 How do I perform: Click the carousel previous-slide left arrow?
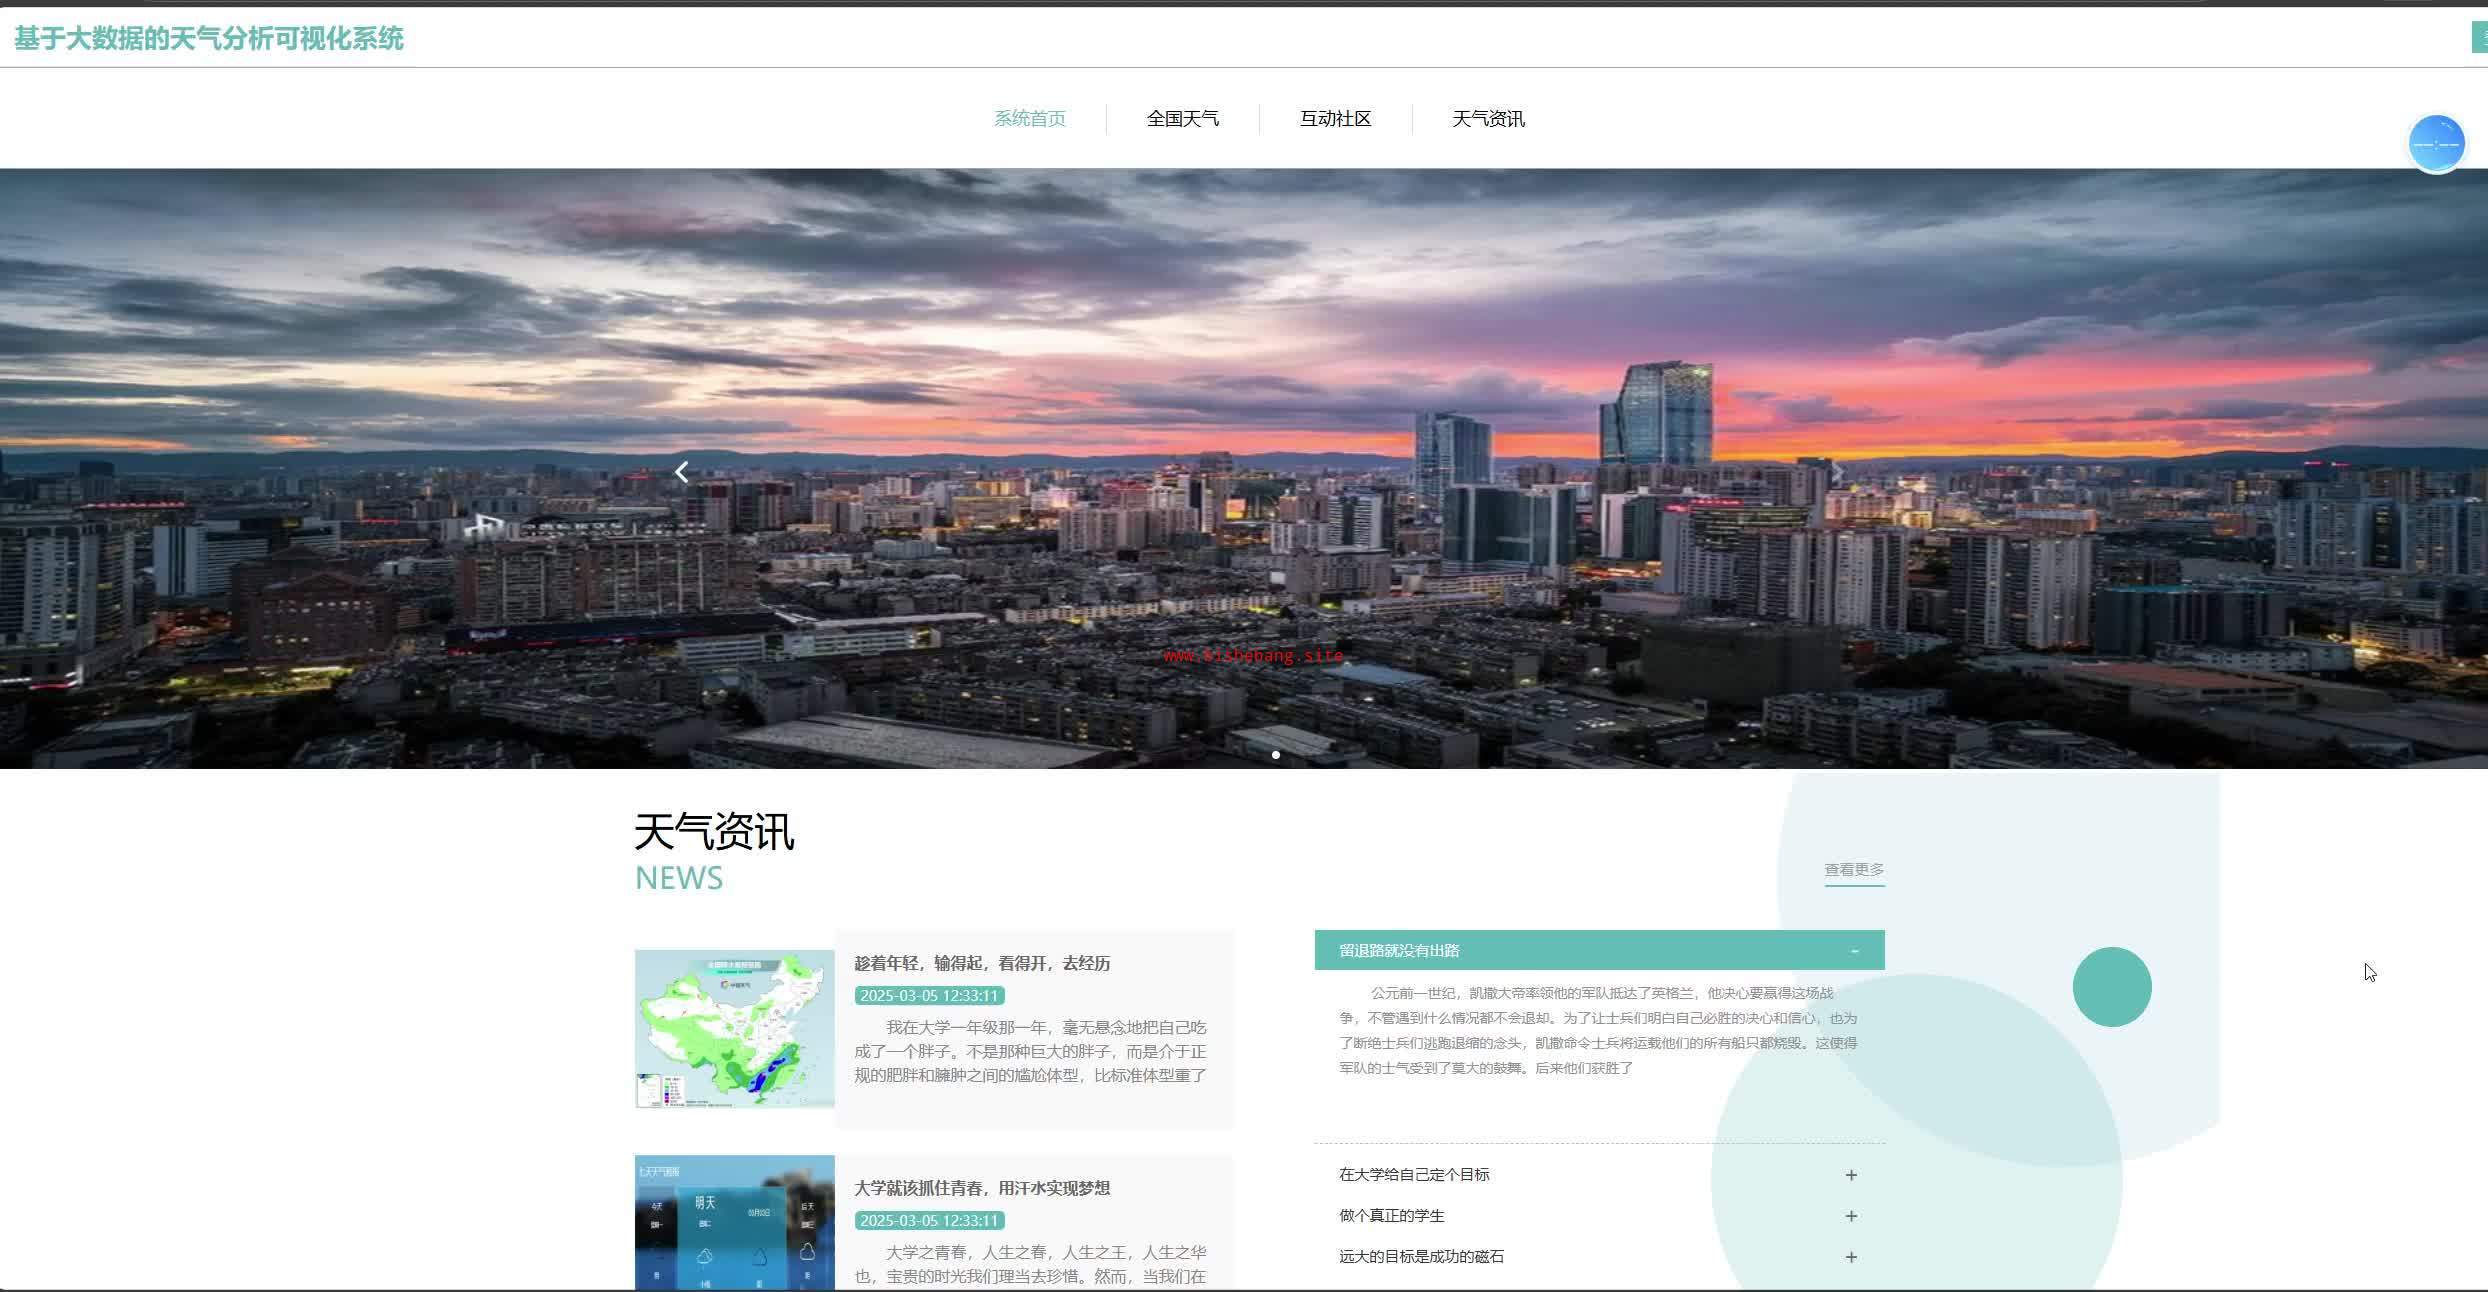click(x=682, y=472)
